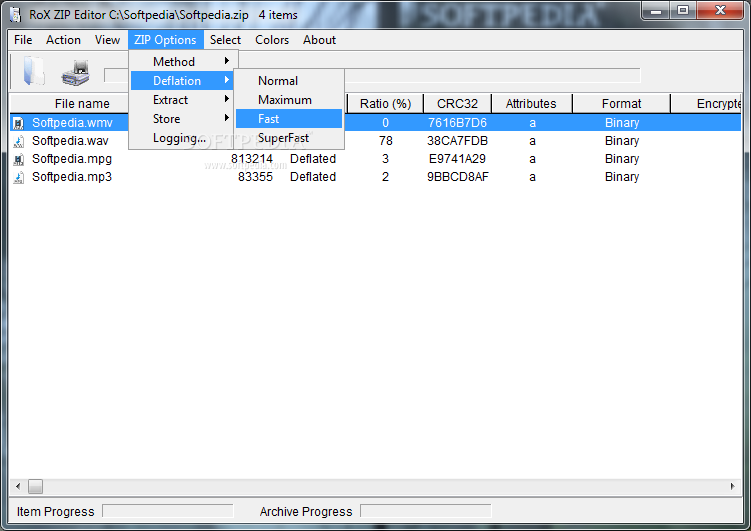Click the horizontal scrollbar right arrow
Screen dimensions: 751x531
[733, 486]
